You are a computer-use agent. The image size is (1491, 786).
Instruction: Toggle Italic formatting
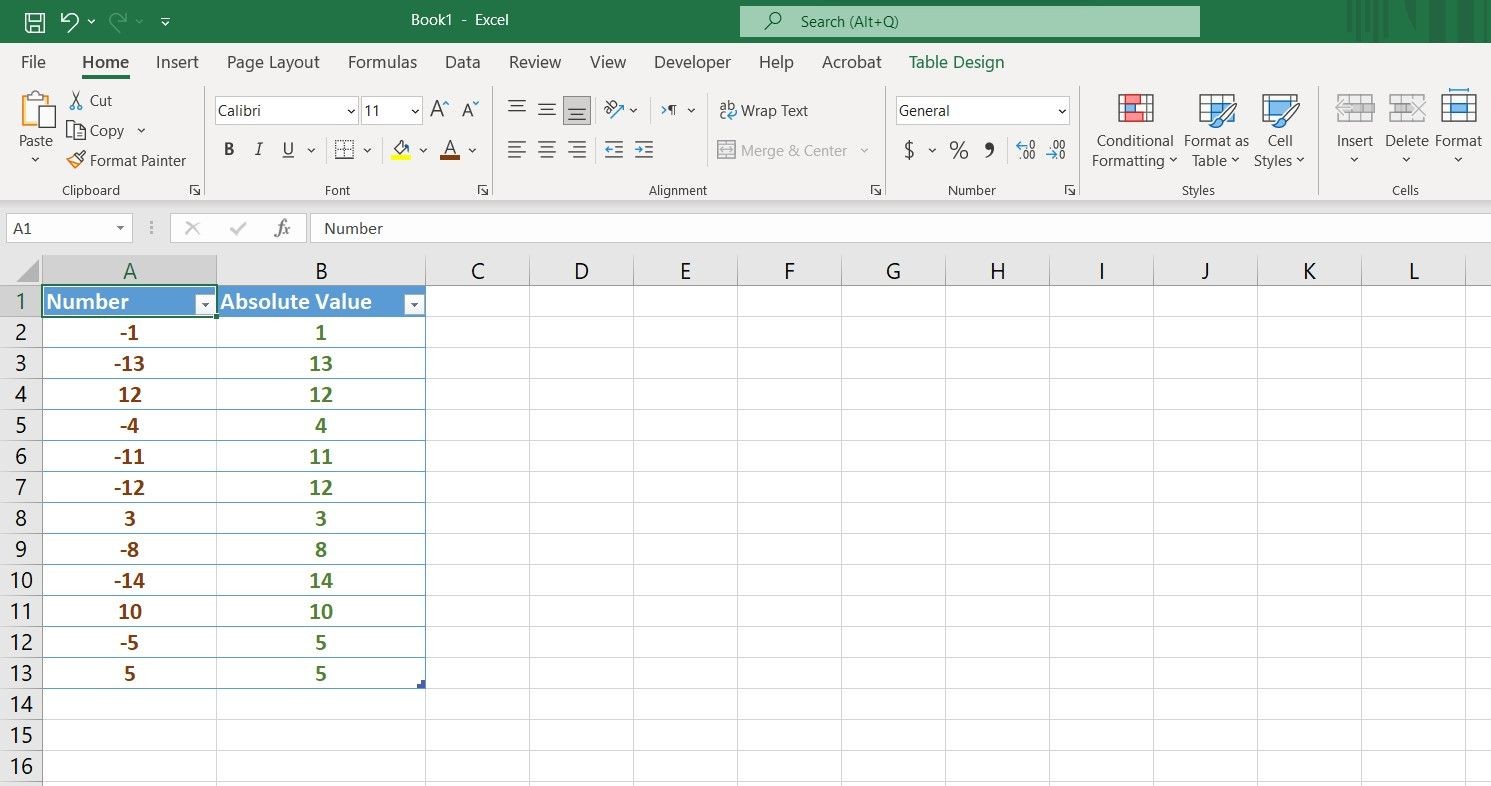pyautogui.click(x=259, y=150)
